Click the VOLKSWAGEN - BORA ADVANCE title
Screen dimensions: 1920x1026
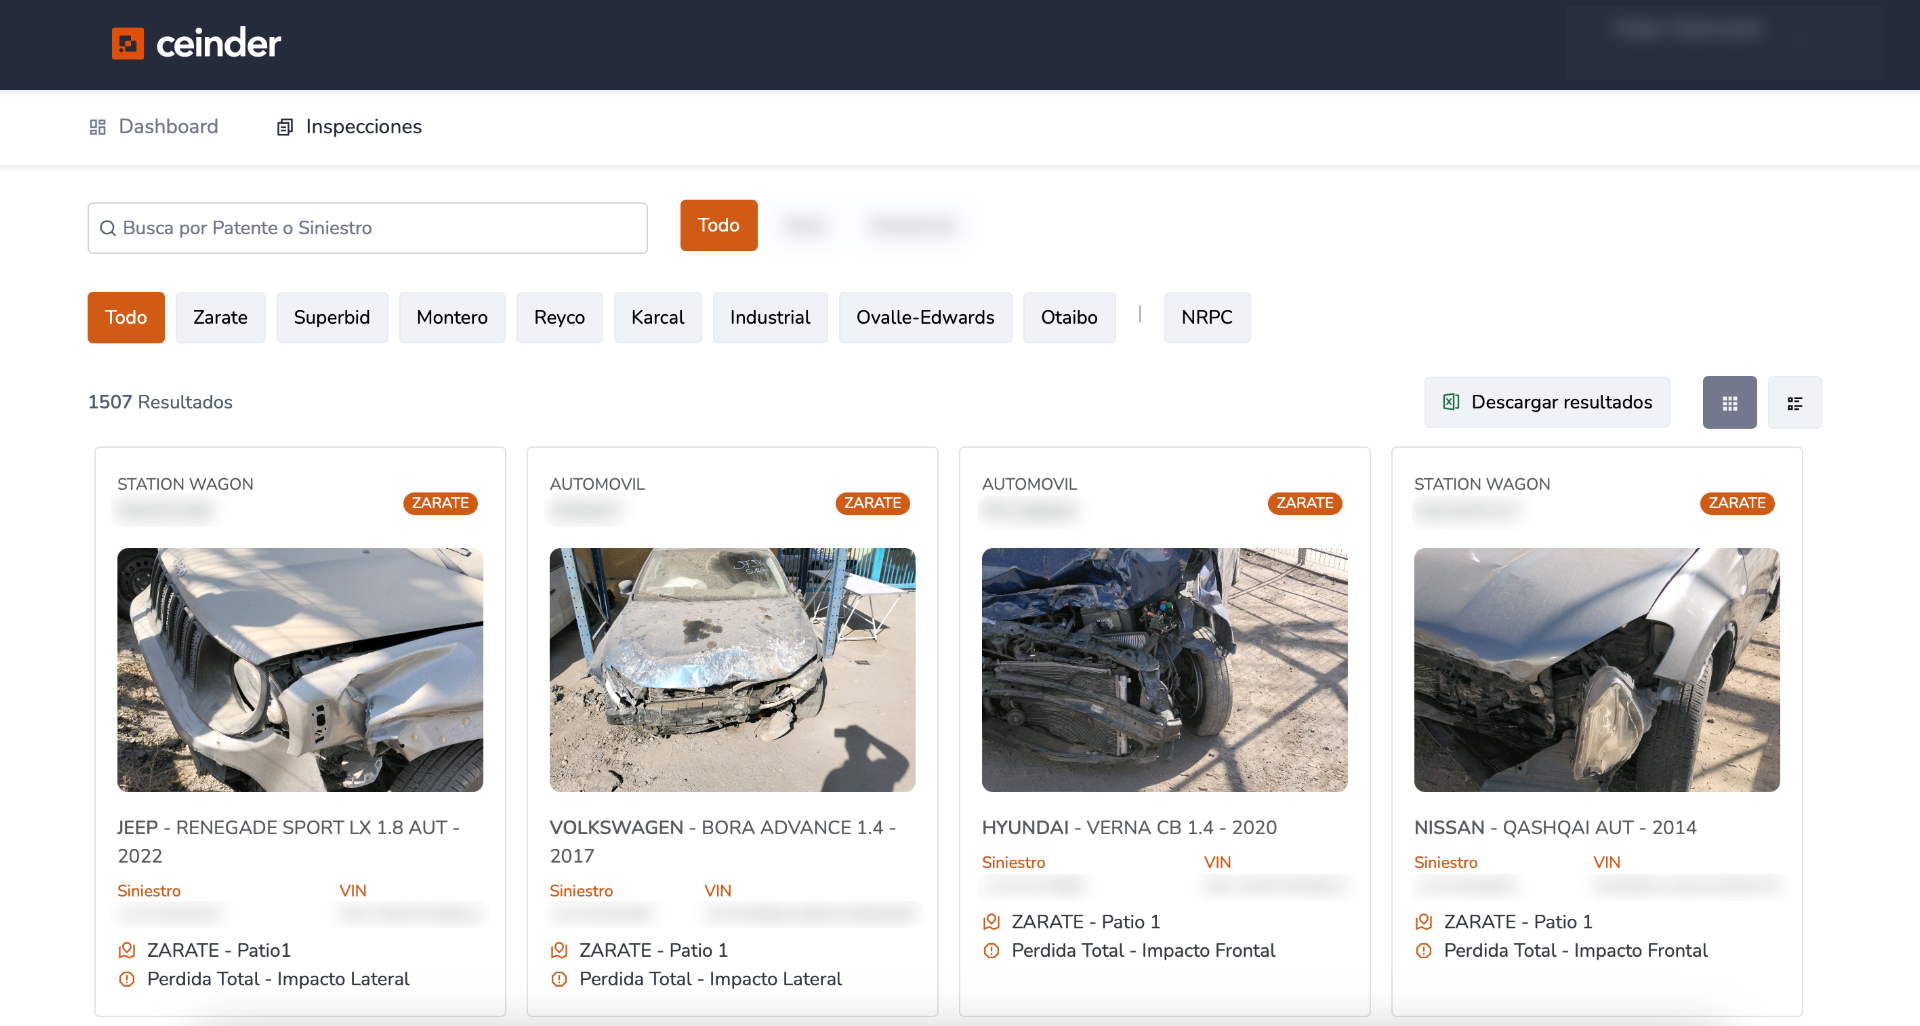point(723,842)
